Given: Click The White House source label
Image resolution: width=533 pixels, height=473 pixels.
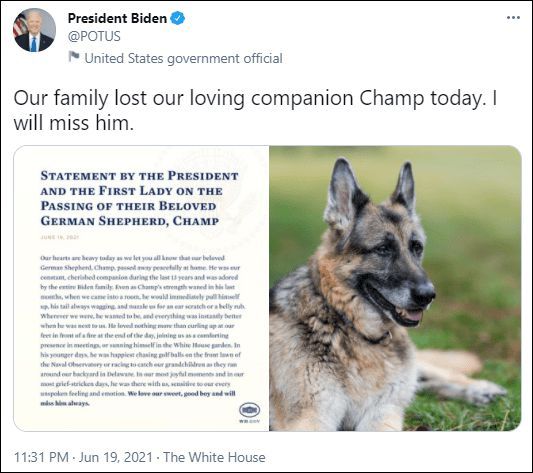Looking at the screenshot, I should [x=214, y=457].
